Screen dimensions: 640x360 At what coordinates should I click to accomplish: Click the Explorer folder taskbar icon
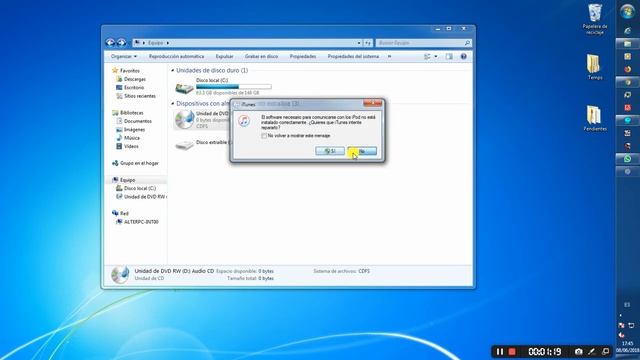pos(628,44)
